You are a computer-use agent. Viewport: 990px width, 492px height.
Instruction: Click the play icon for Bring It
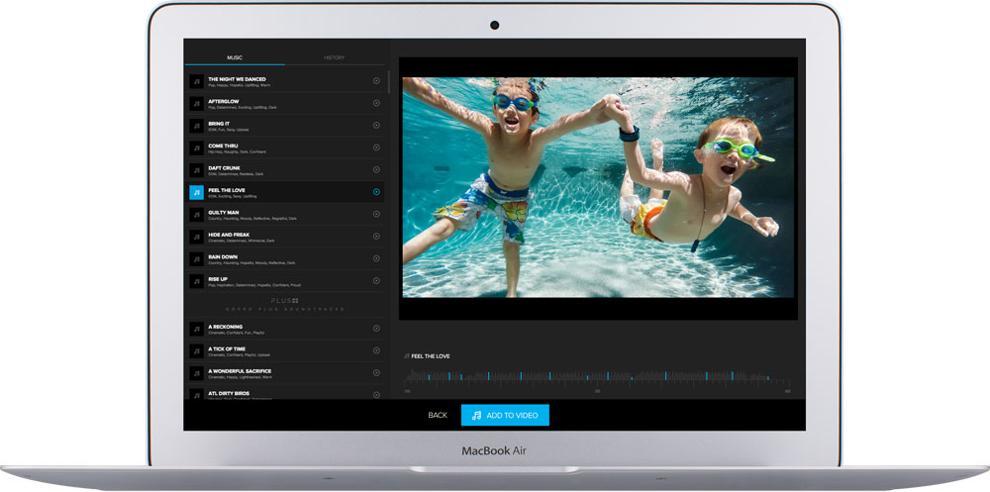(x=376, y=125)
